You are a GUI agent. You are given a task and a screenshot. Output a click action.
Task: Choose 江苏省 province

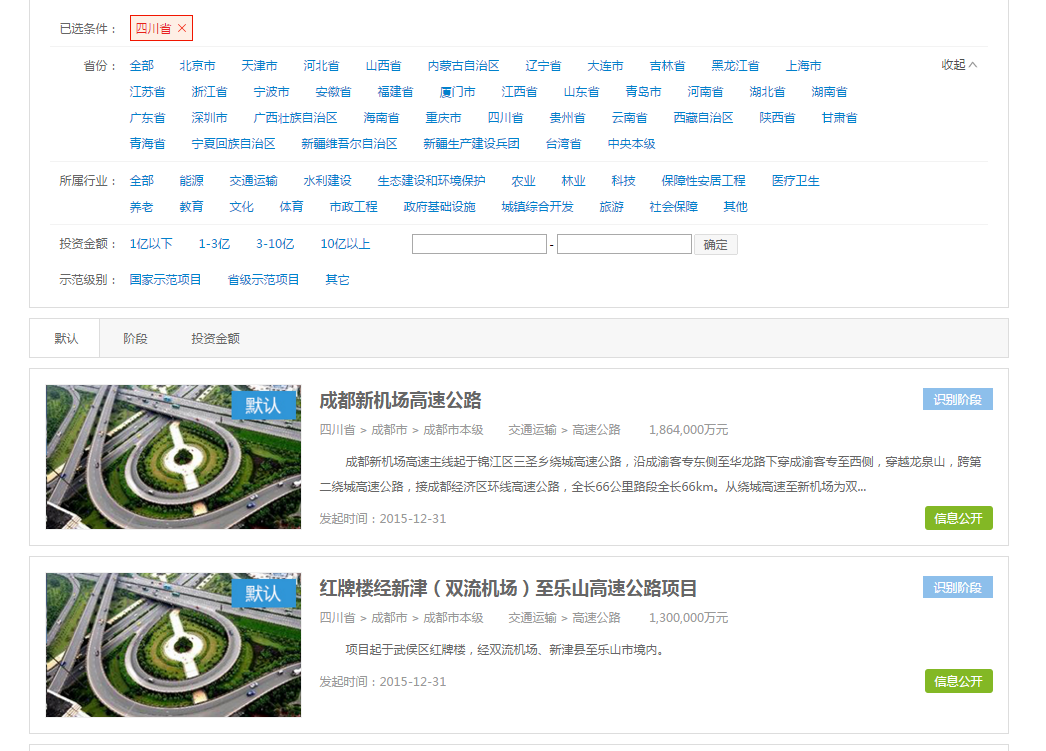(147, 91)
